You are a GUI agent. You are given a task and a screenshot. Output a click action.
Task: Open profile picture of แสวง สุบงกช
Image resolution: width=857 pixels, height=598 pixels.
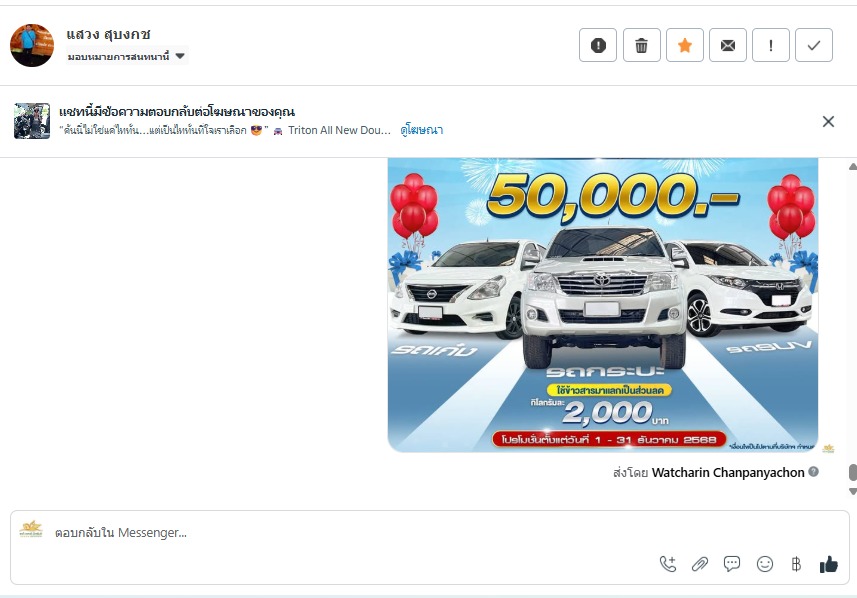tap(32, 45)
